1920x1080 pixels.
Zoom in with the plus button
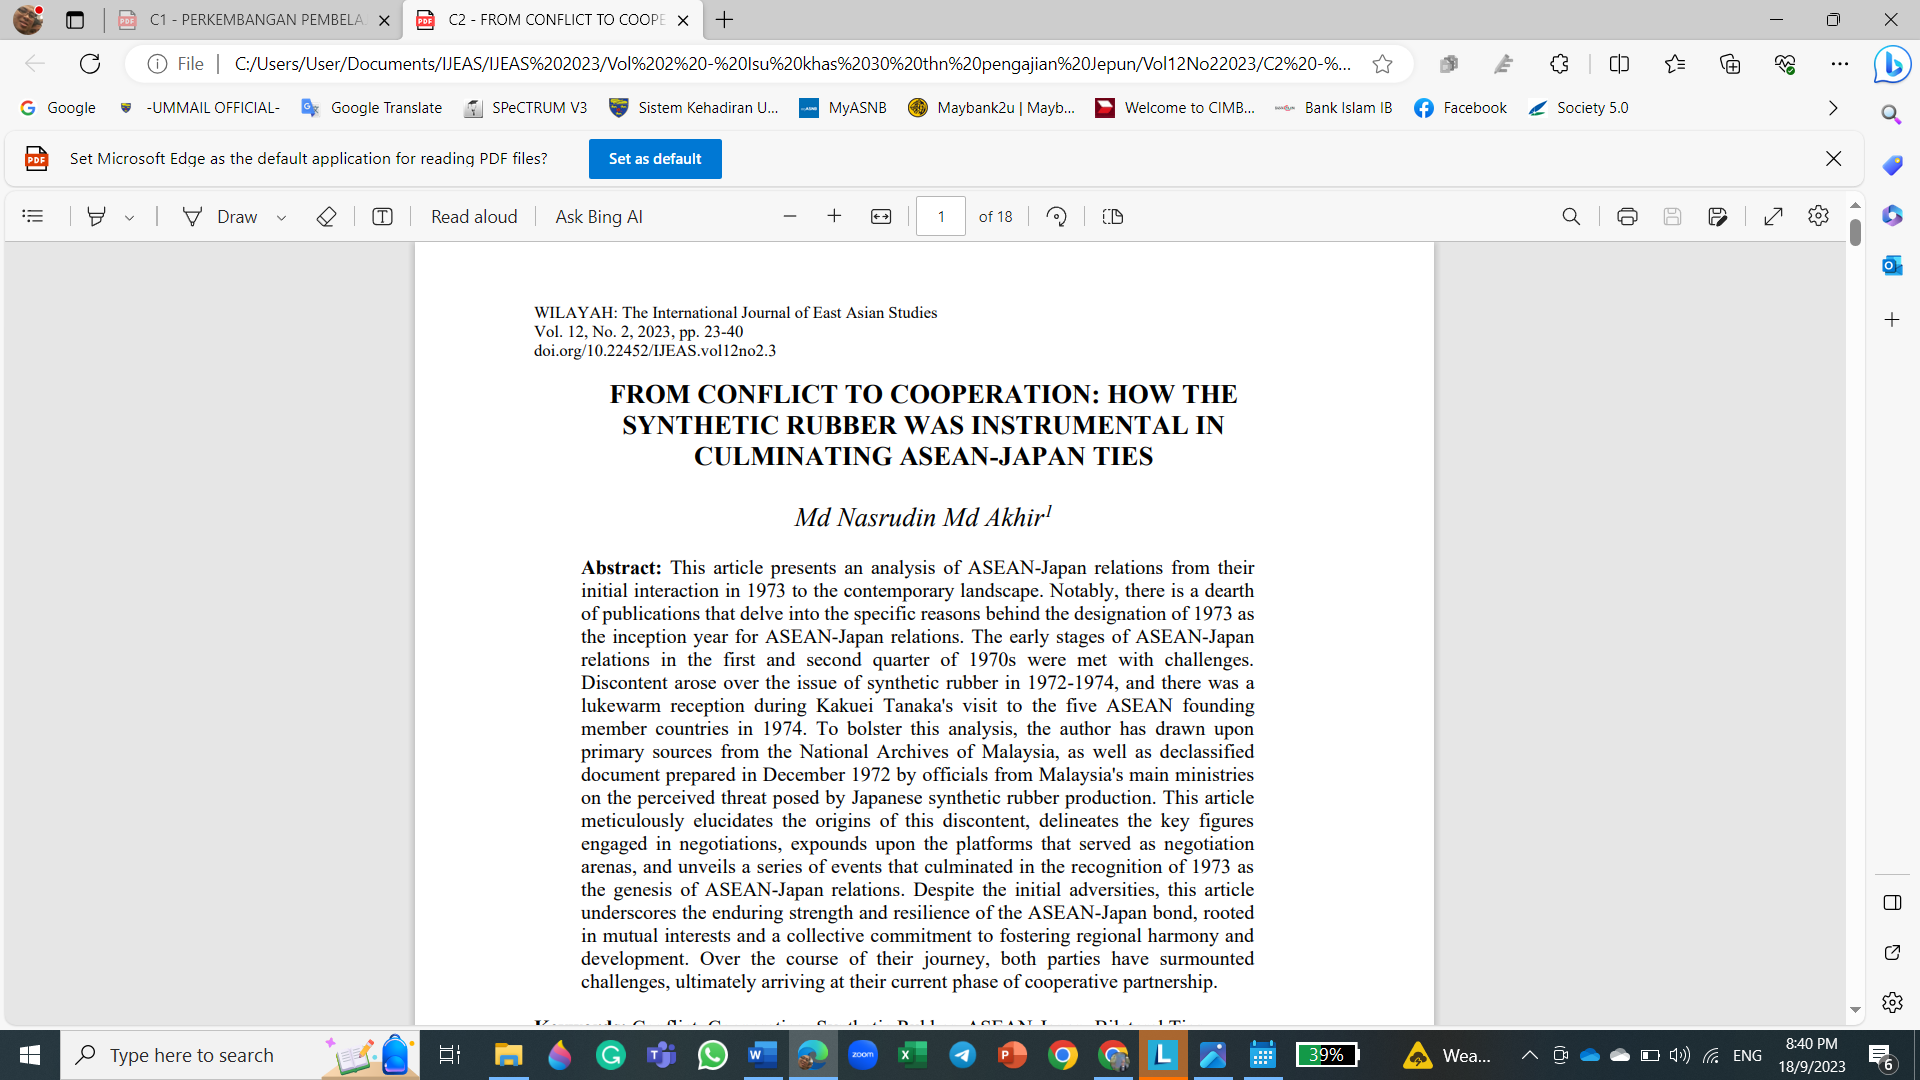tap(834, 216)
